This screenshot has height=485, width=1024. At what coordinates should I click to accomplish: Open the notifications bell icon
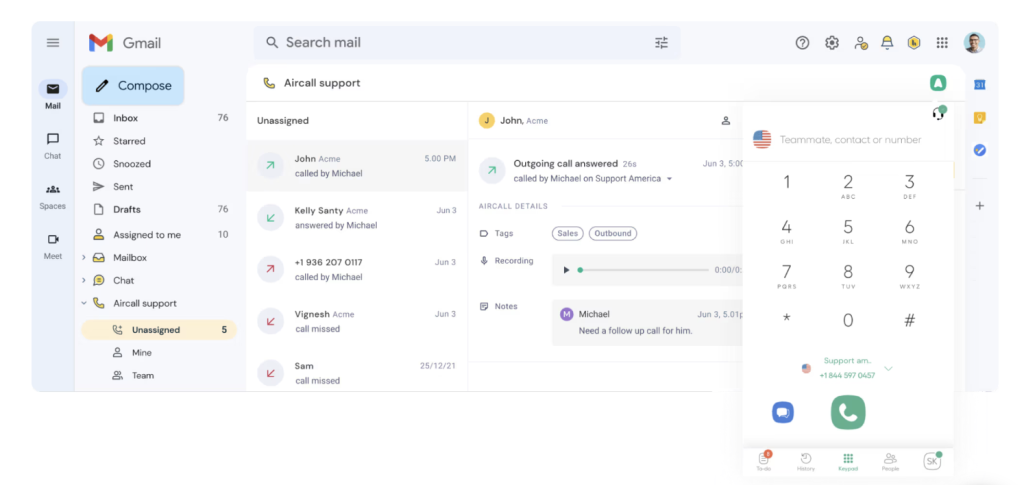coord(887,43)
